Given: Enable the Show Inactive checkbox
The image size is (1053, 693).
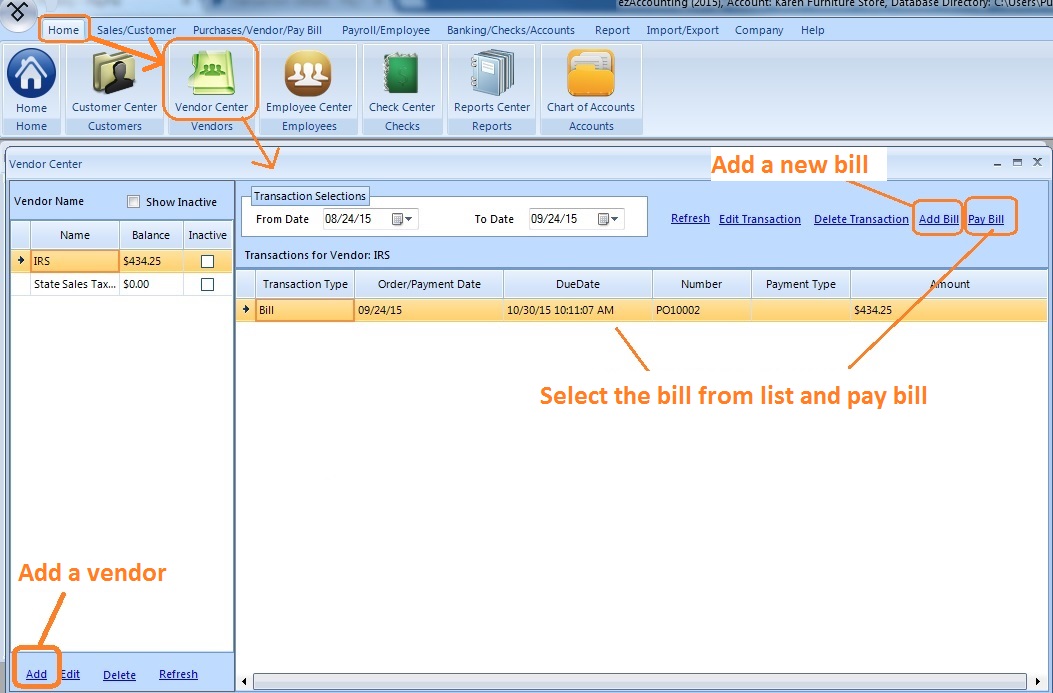Looking at the screenshot, I should click(x=134, y=202).
